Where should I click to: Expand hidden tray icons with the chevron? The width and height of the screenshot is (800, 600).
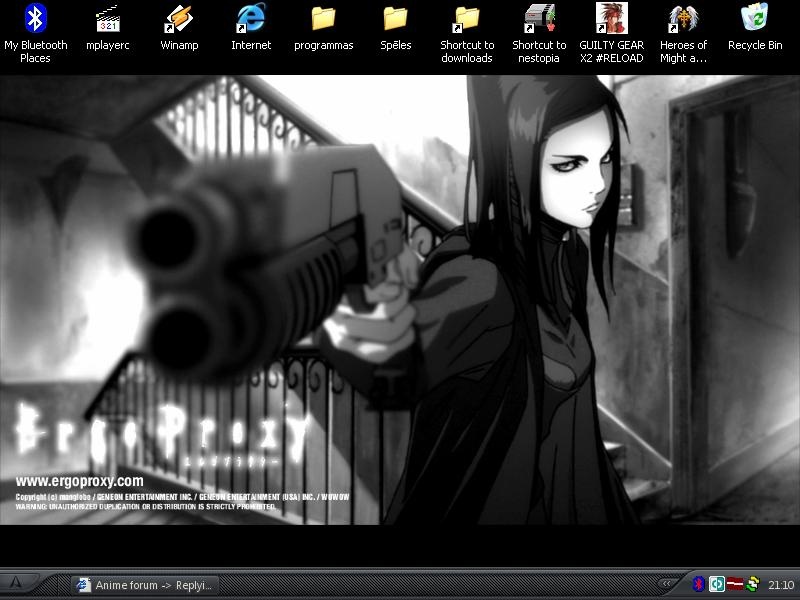pyautogui.click(x=666, y=583)
